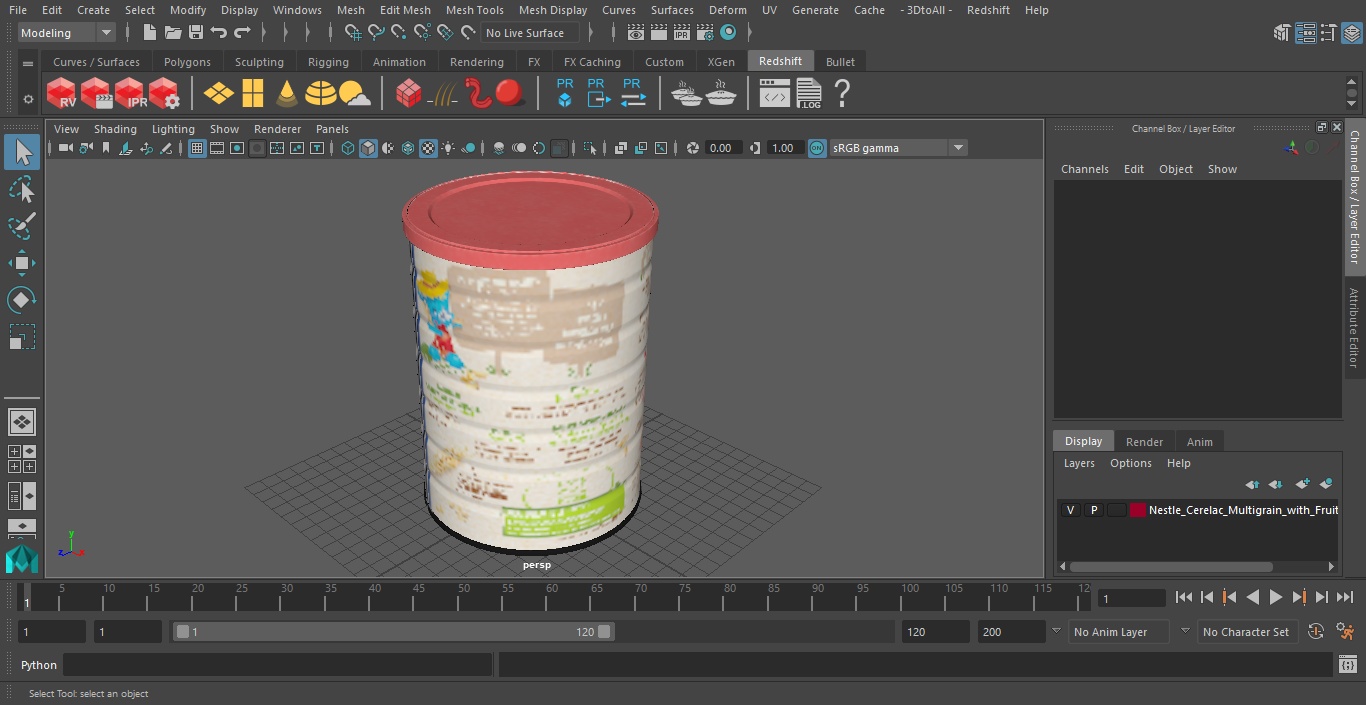
Task: Toggle viewport color management sRGB button
Action: pyautogui.click(x=817, y=148)
